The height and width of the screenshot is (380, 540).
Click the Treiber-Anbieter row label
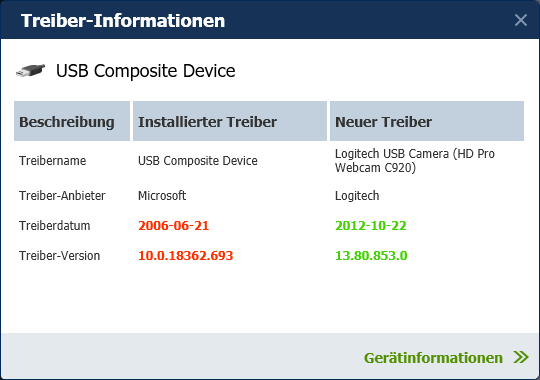click(x=62, y=195)
